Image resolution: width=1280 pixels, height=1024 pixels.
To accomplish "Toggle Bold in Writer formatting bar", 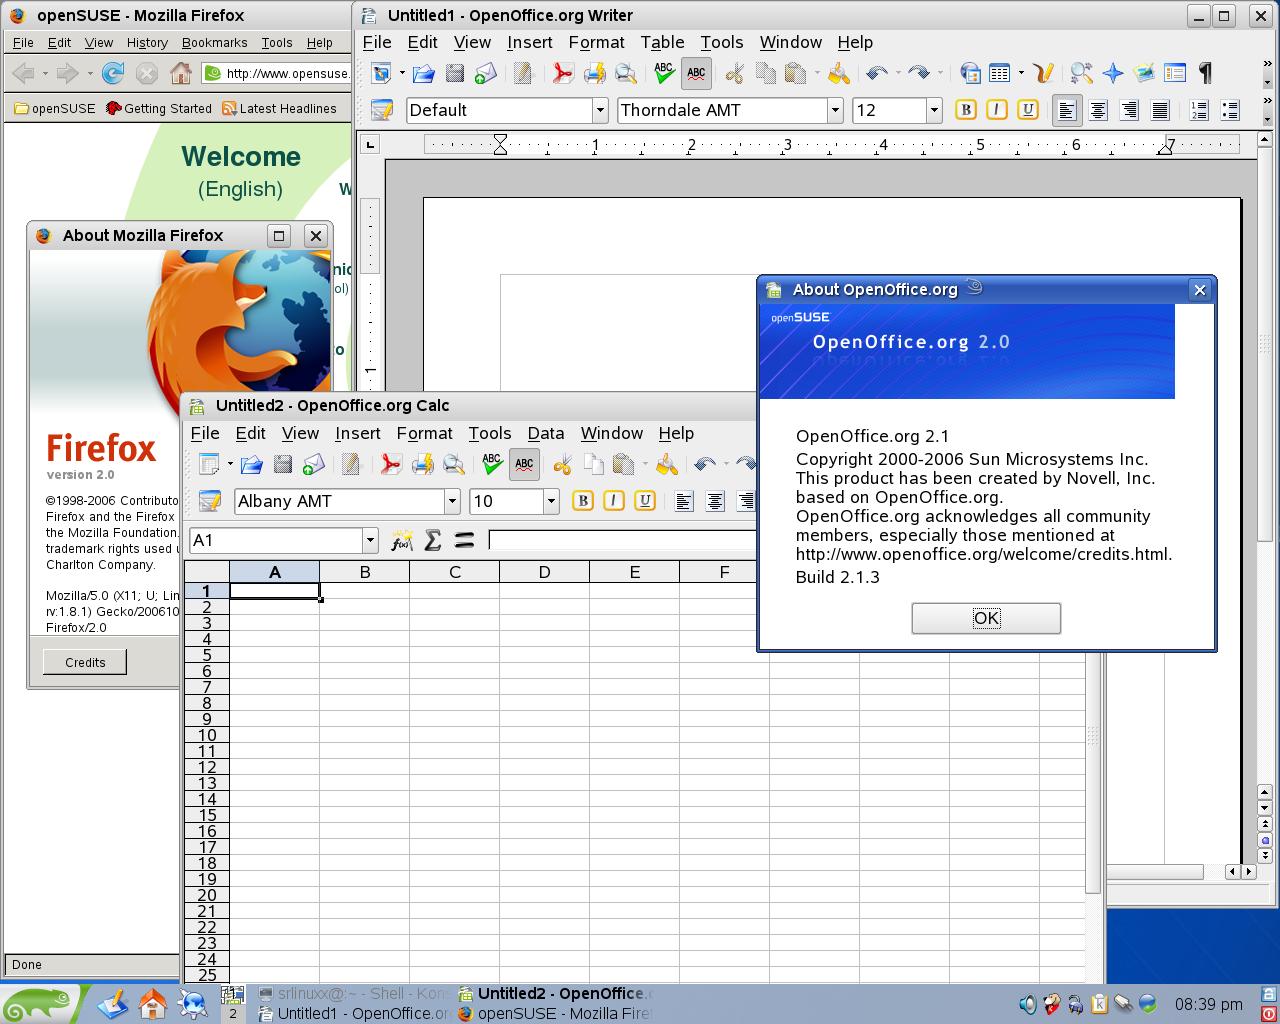I will (x=965, y=110).
